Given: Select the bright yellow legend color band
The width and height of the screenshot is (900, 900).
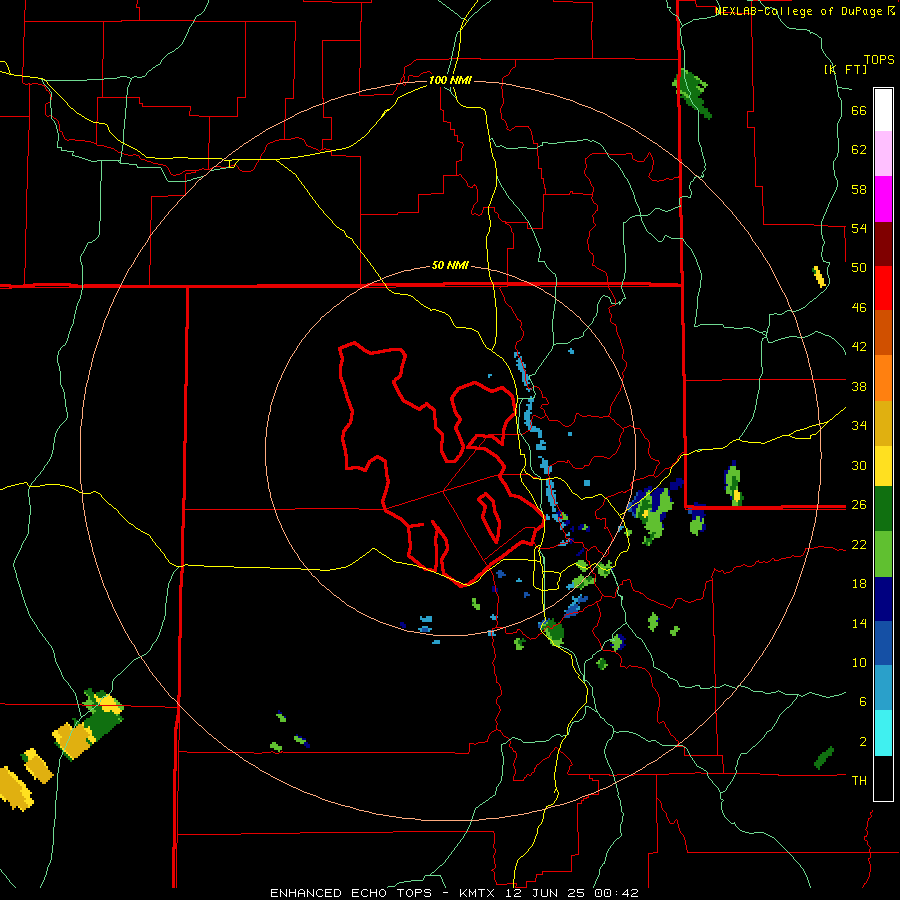Looking at the screenshot, I should [x=883, y=466].
